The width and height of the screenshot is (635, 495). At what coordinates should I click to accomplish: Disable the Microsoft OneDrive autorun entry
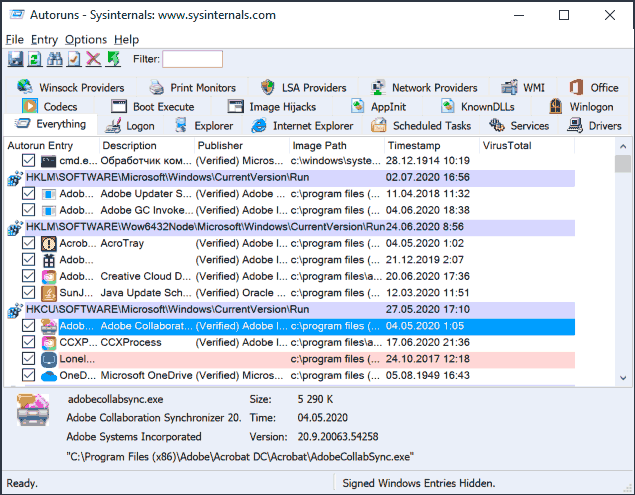(x=28, y=376)
